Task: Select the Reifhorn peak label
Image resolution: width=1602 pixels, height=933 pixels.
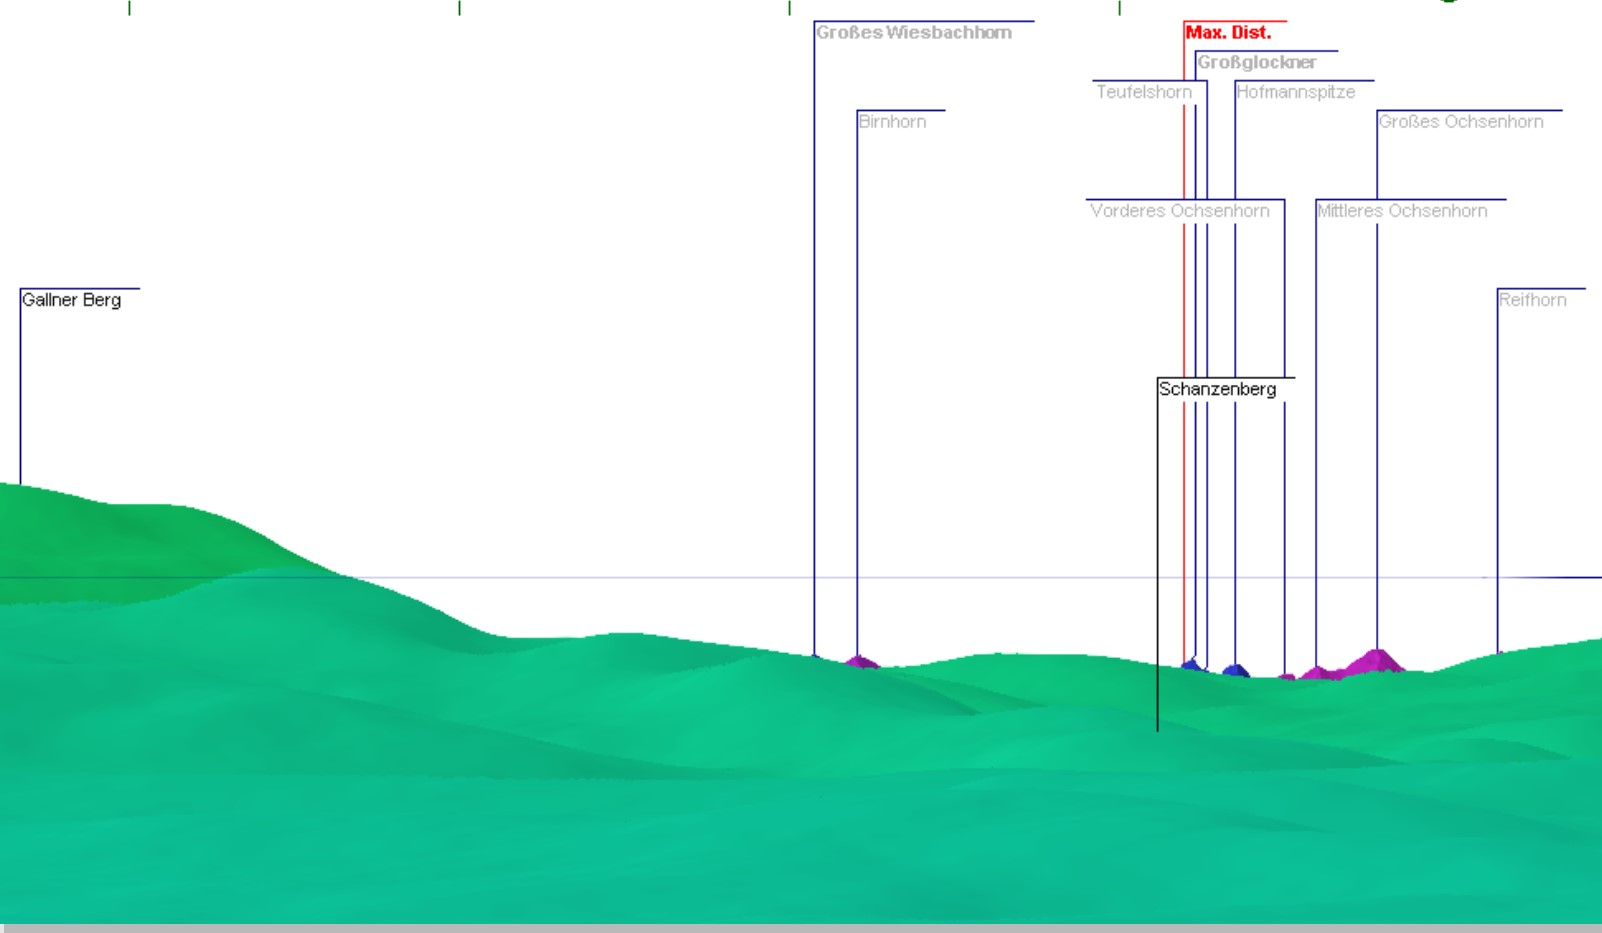Action: tap(1532, 300)
